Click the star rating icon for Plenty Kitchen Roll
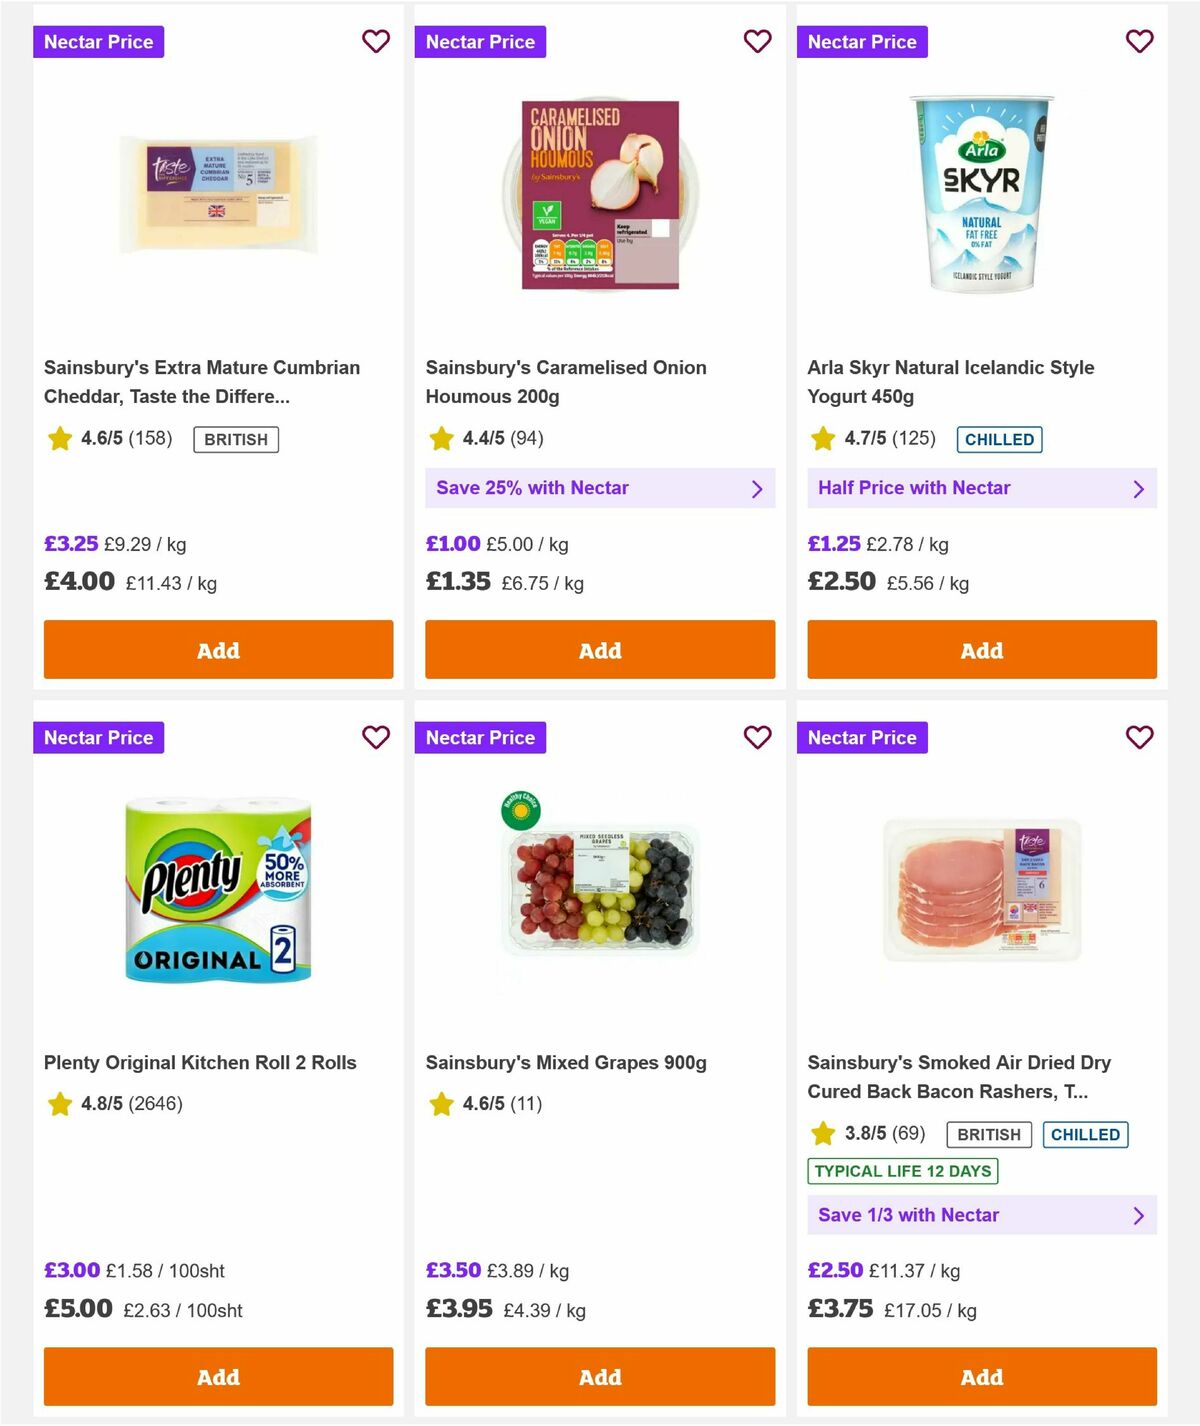Image resolution: width=1200 pixels, height=1426 pixels. point(59,1104)
